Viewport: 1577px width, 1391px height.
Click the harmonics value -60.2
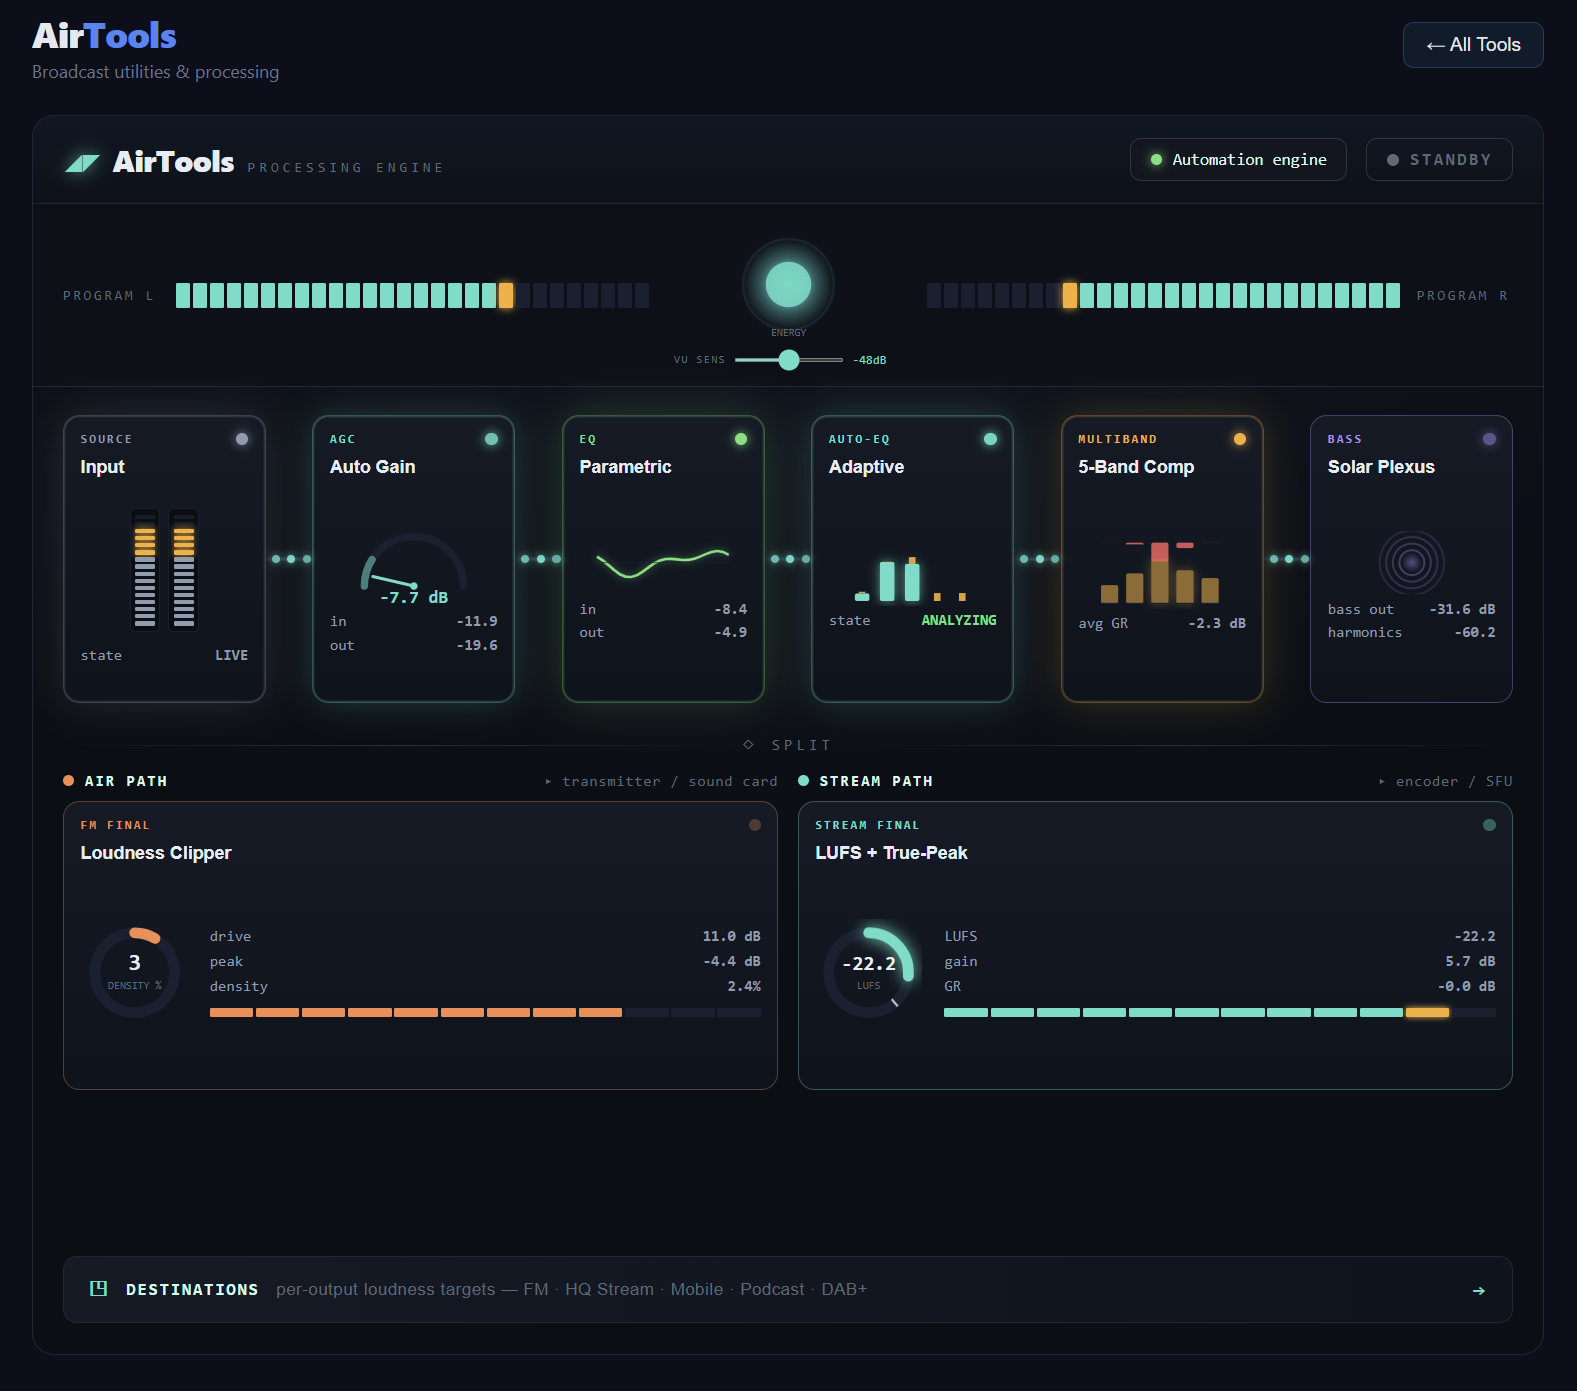tap(1475, 633)
